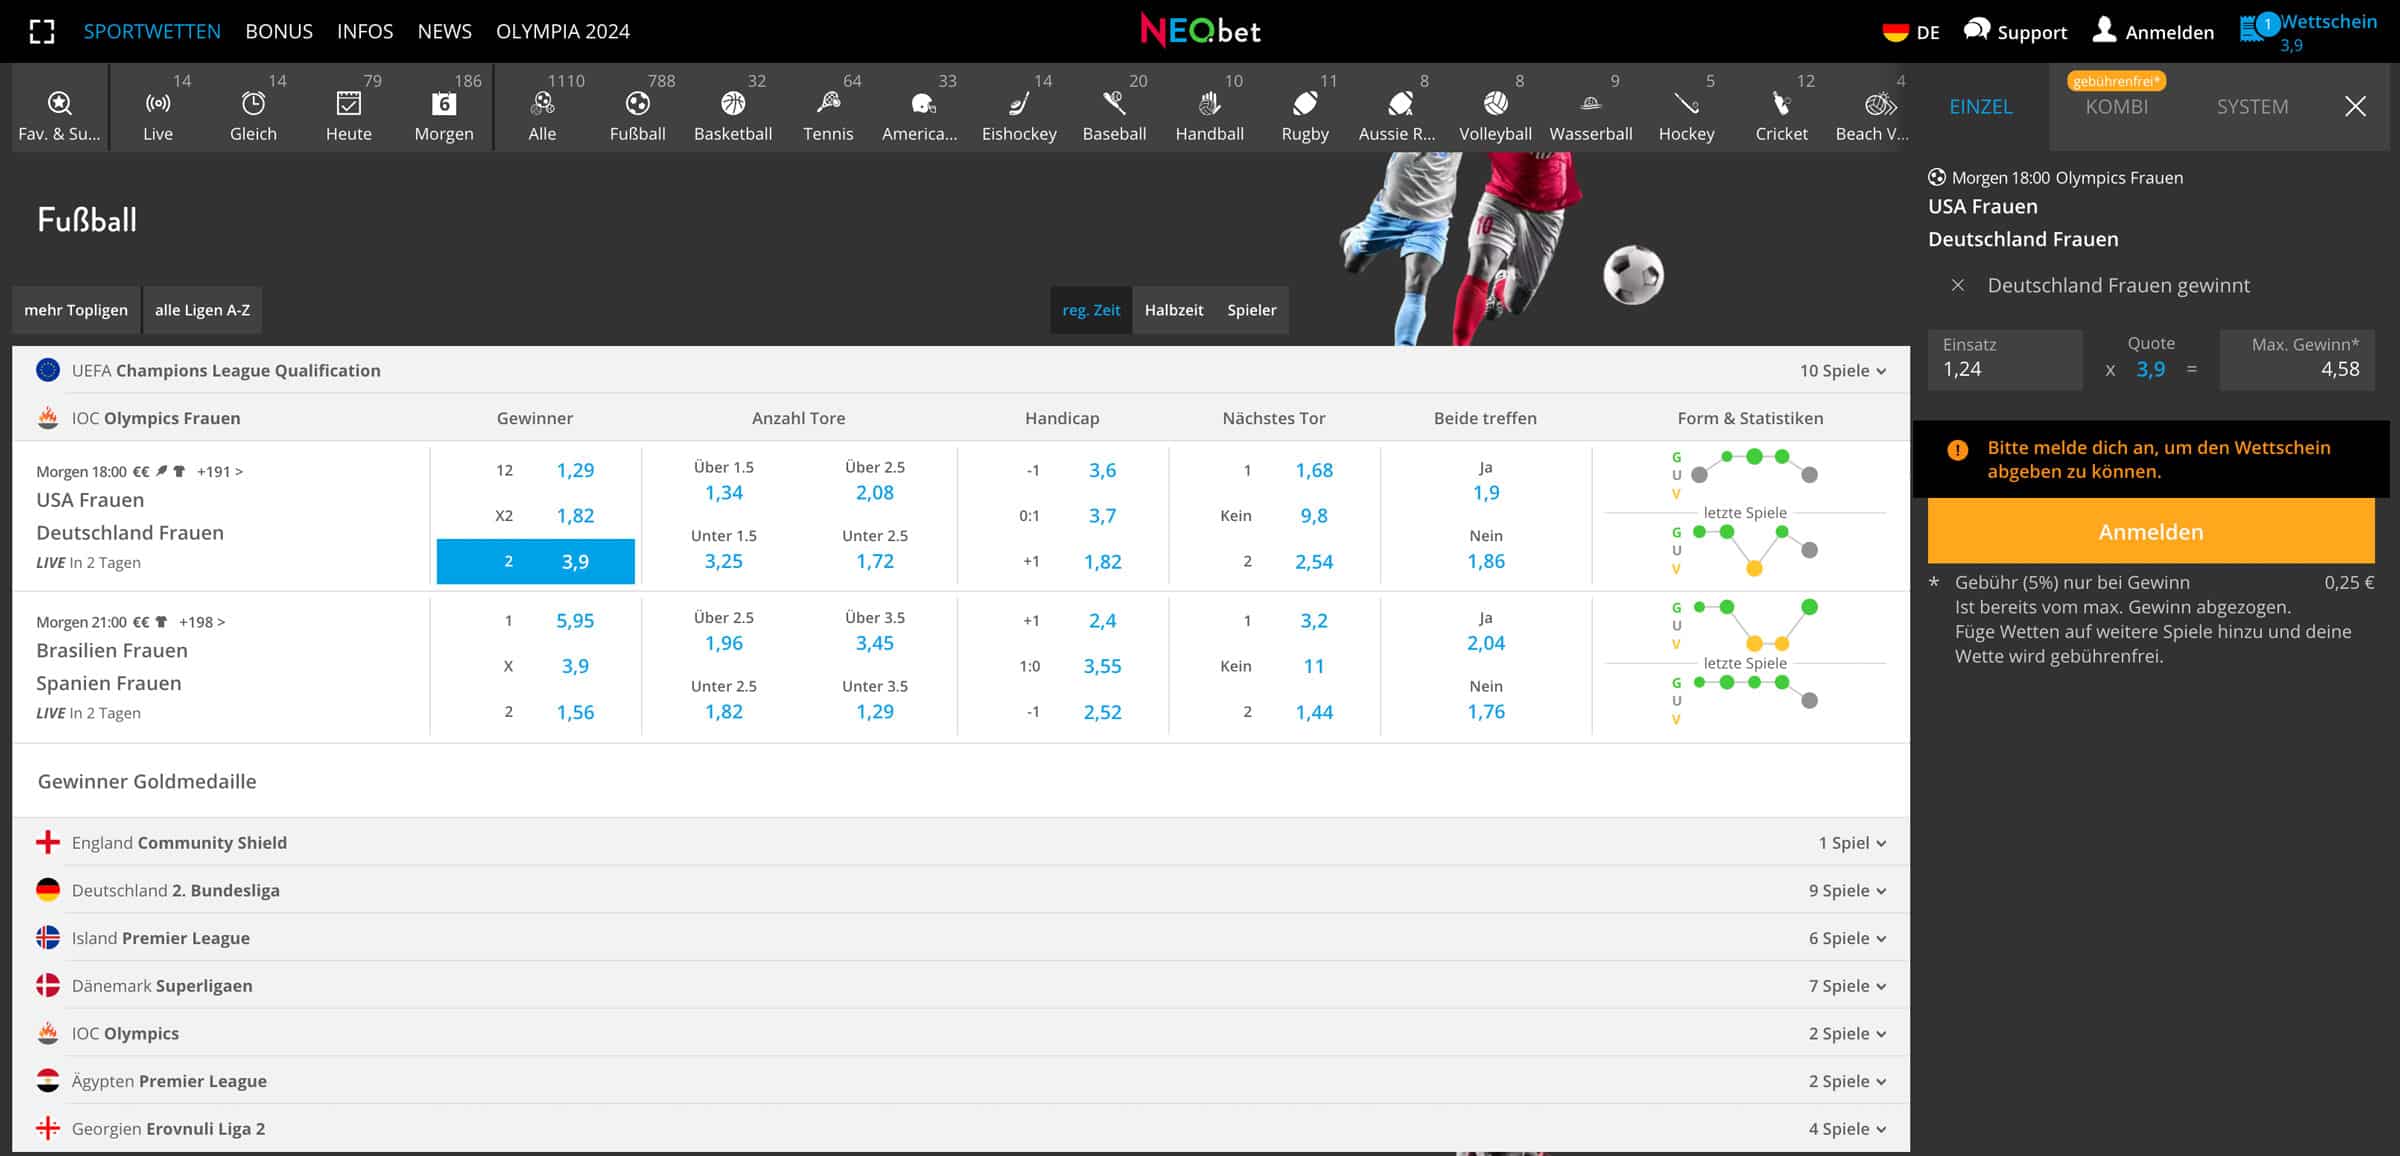The width and height of the screenshot is (2400, 1156).
Task: Open Fav. & Su... star icon
Action: pos(59,103)
